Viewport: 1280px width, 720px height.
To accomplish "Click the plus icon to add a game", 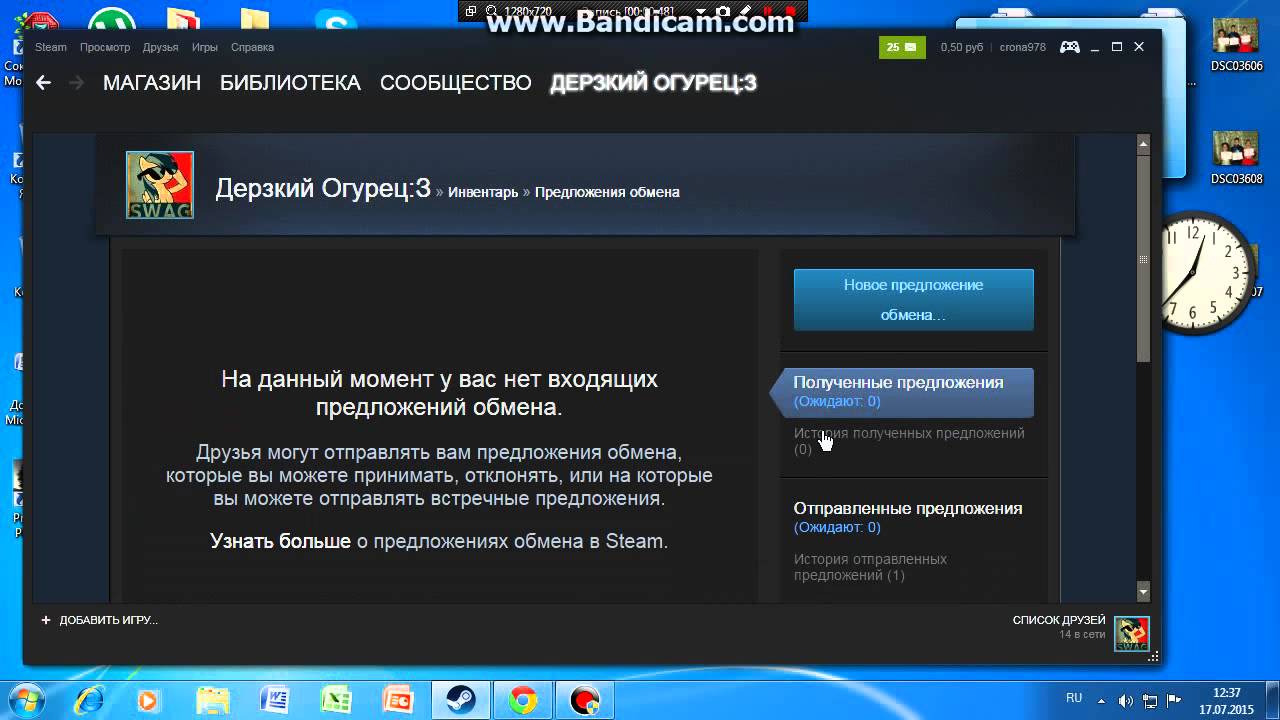I will (45, 620).
